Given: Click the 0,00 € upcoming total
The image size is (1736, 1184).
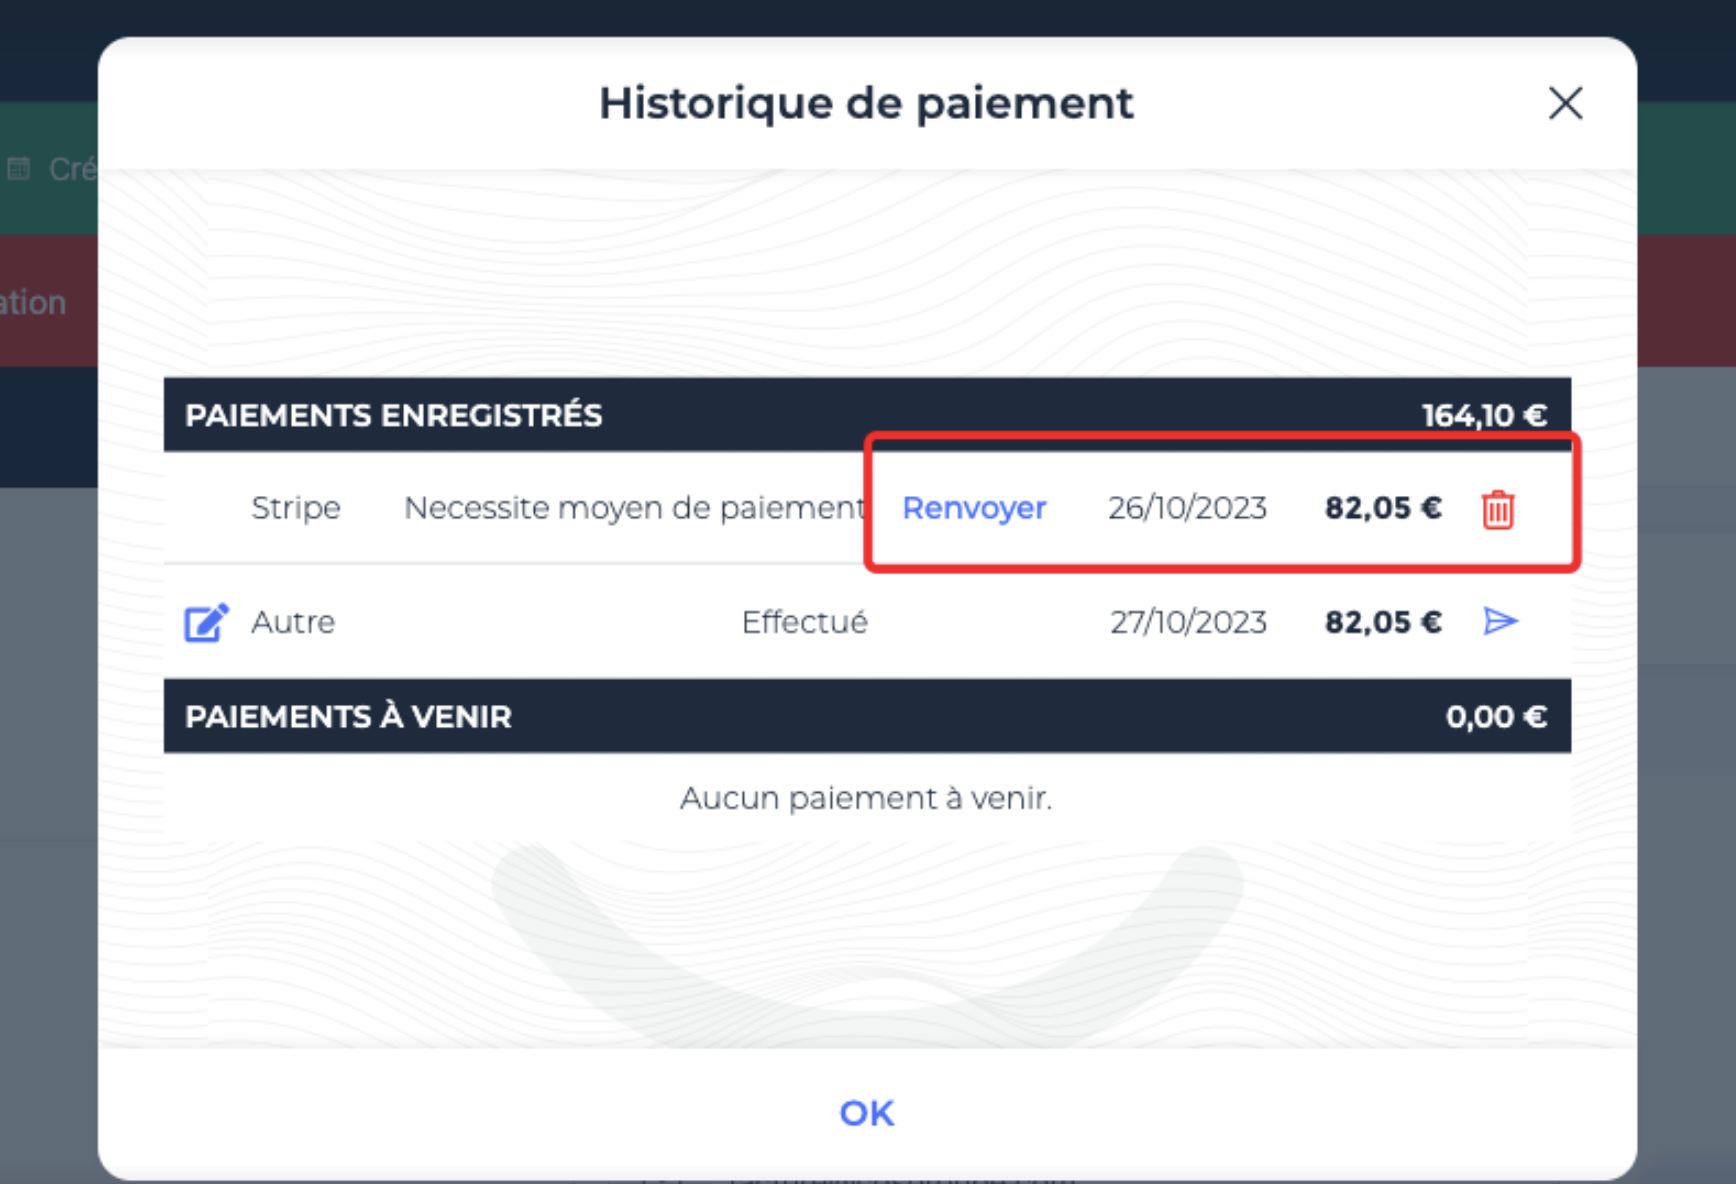Looking at the screenshot, I should [1496, 716].
